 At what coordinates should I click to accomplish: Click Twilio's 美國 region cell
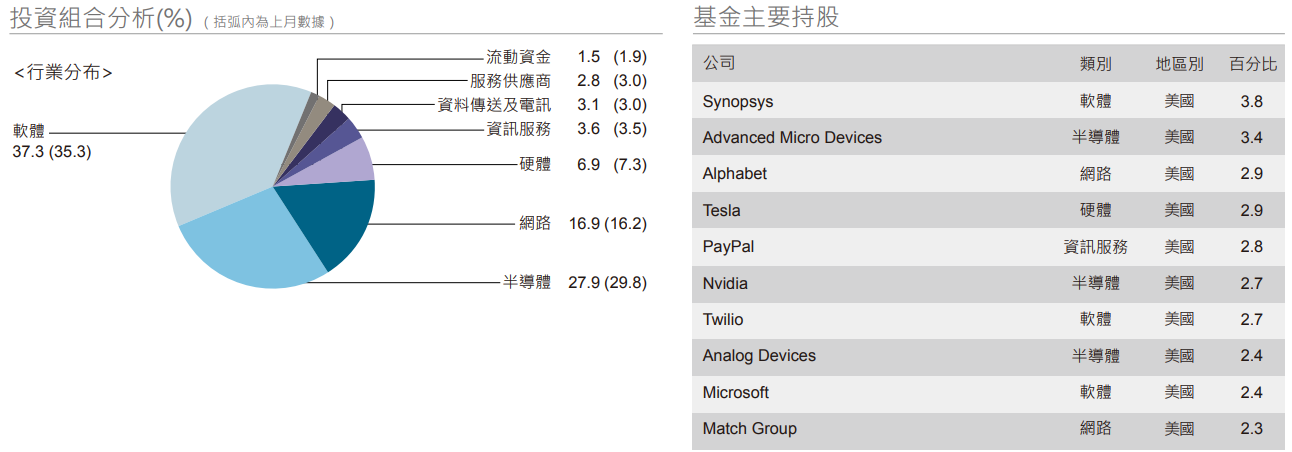click(x=1179, y=319)
